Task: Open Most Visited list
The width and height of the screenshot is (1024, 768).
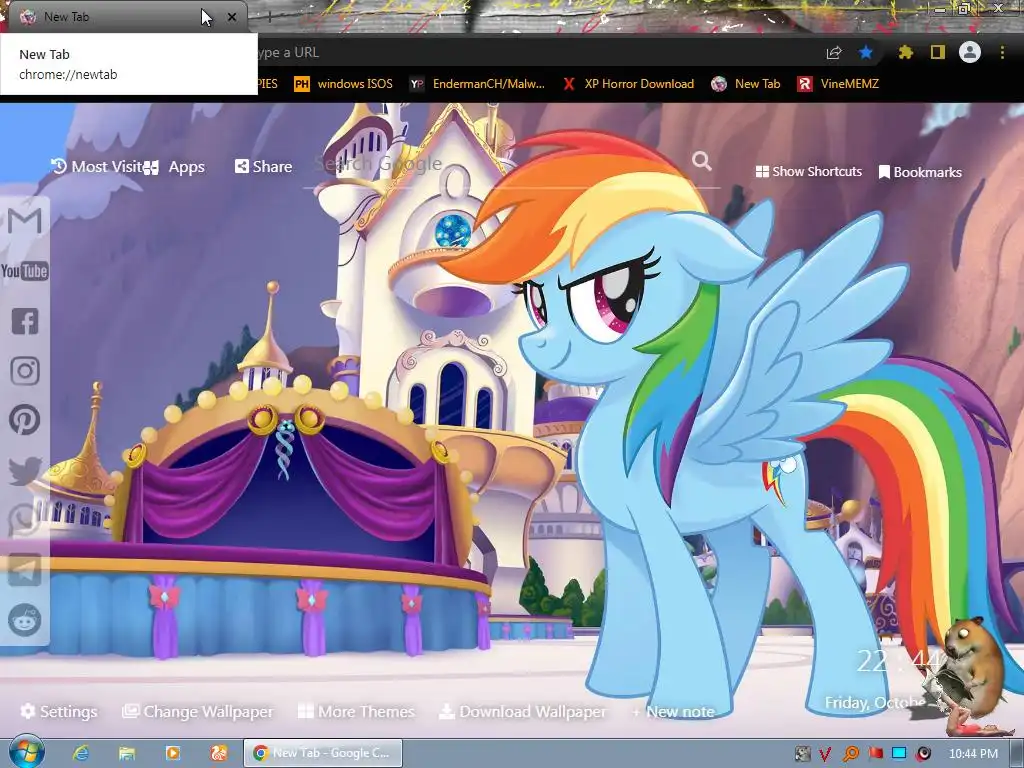Action: (x=97, y=167)
